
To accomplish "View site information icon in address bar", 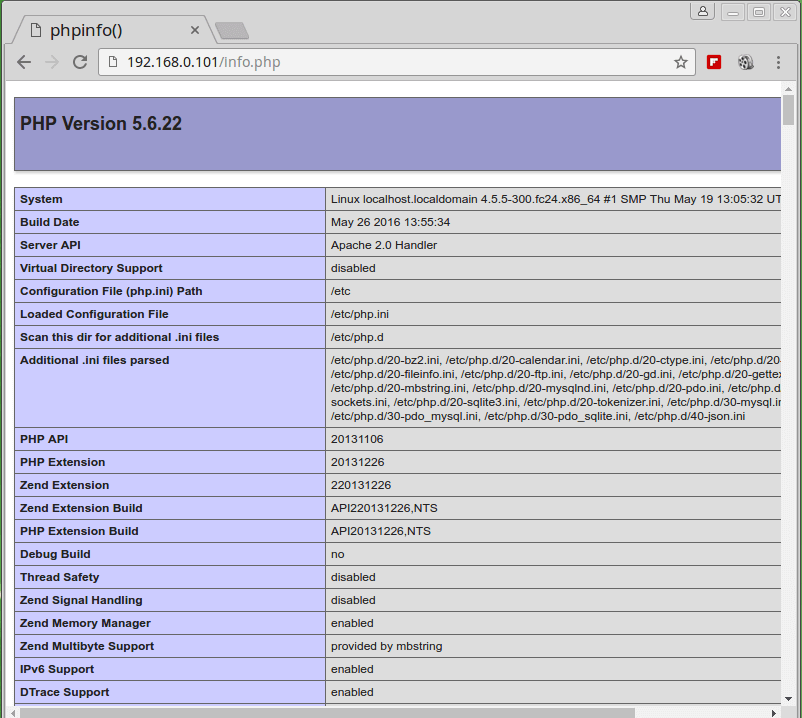I will 112,62.
